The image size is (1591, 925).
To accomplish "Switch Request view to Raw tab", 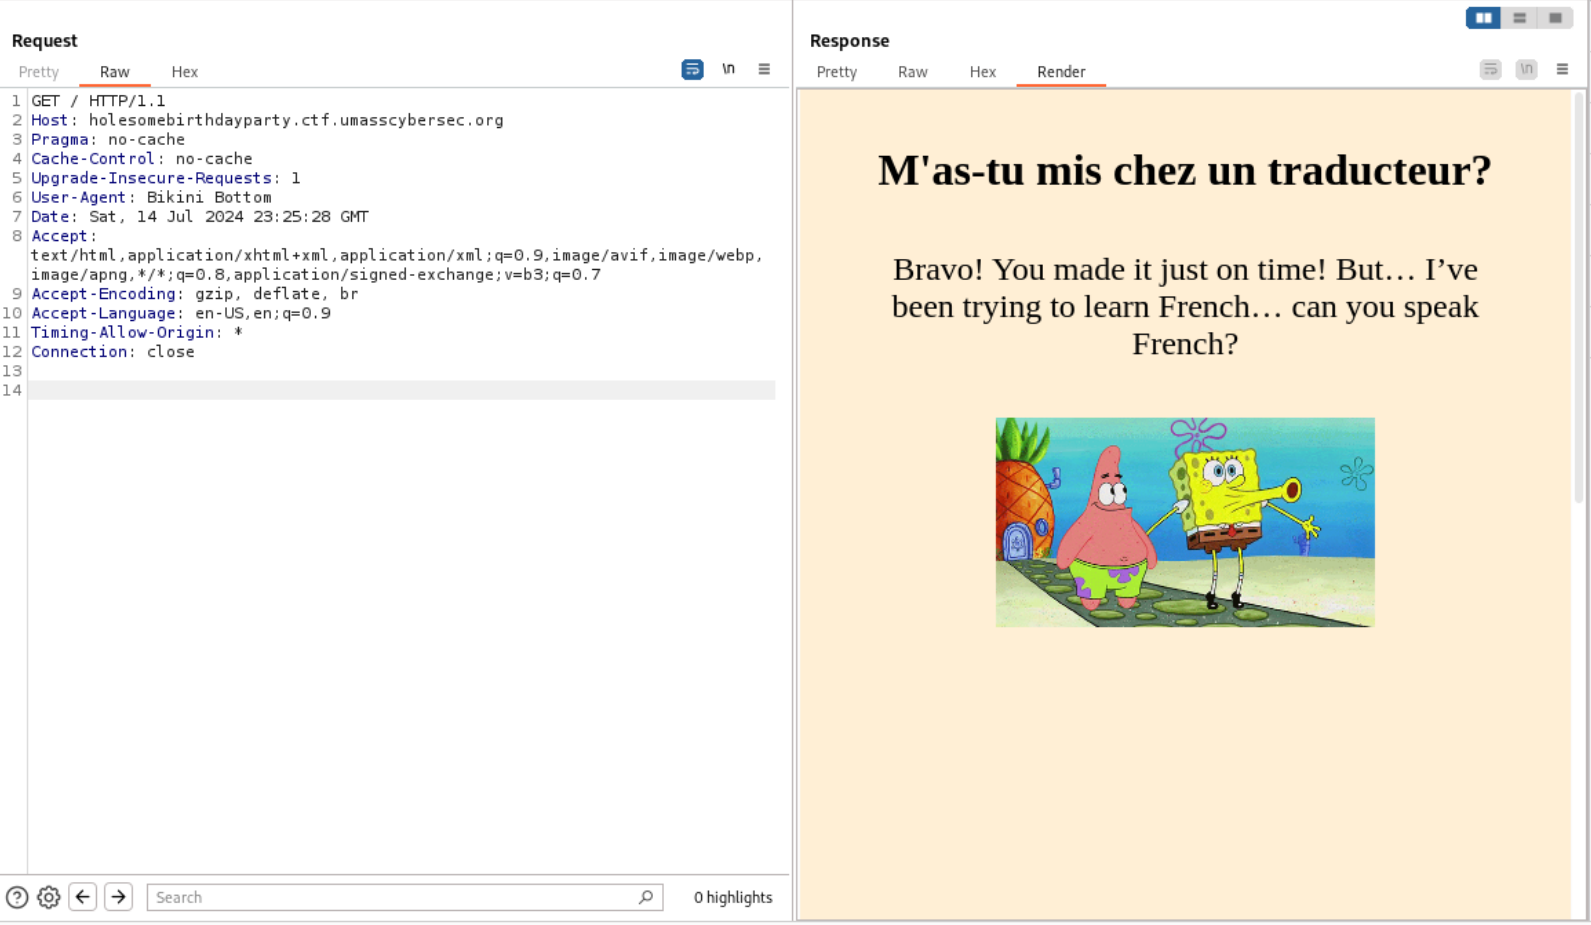I will tap(115, 72).
